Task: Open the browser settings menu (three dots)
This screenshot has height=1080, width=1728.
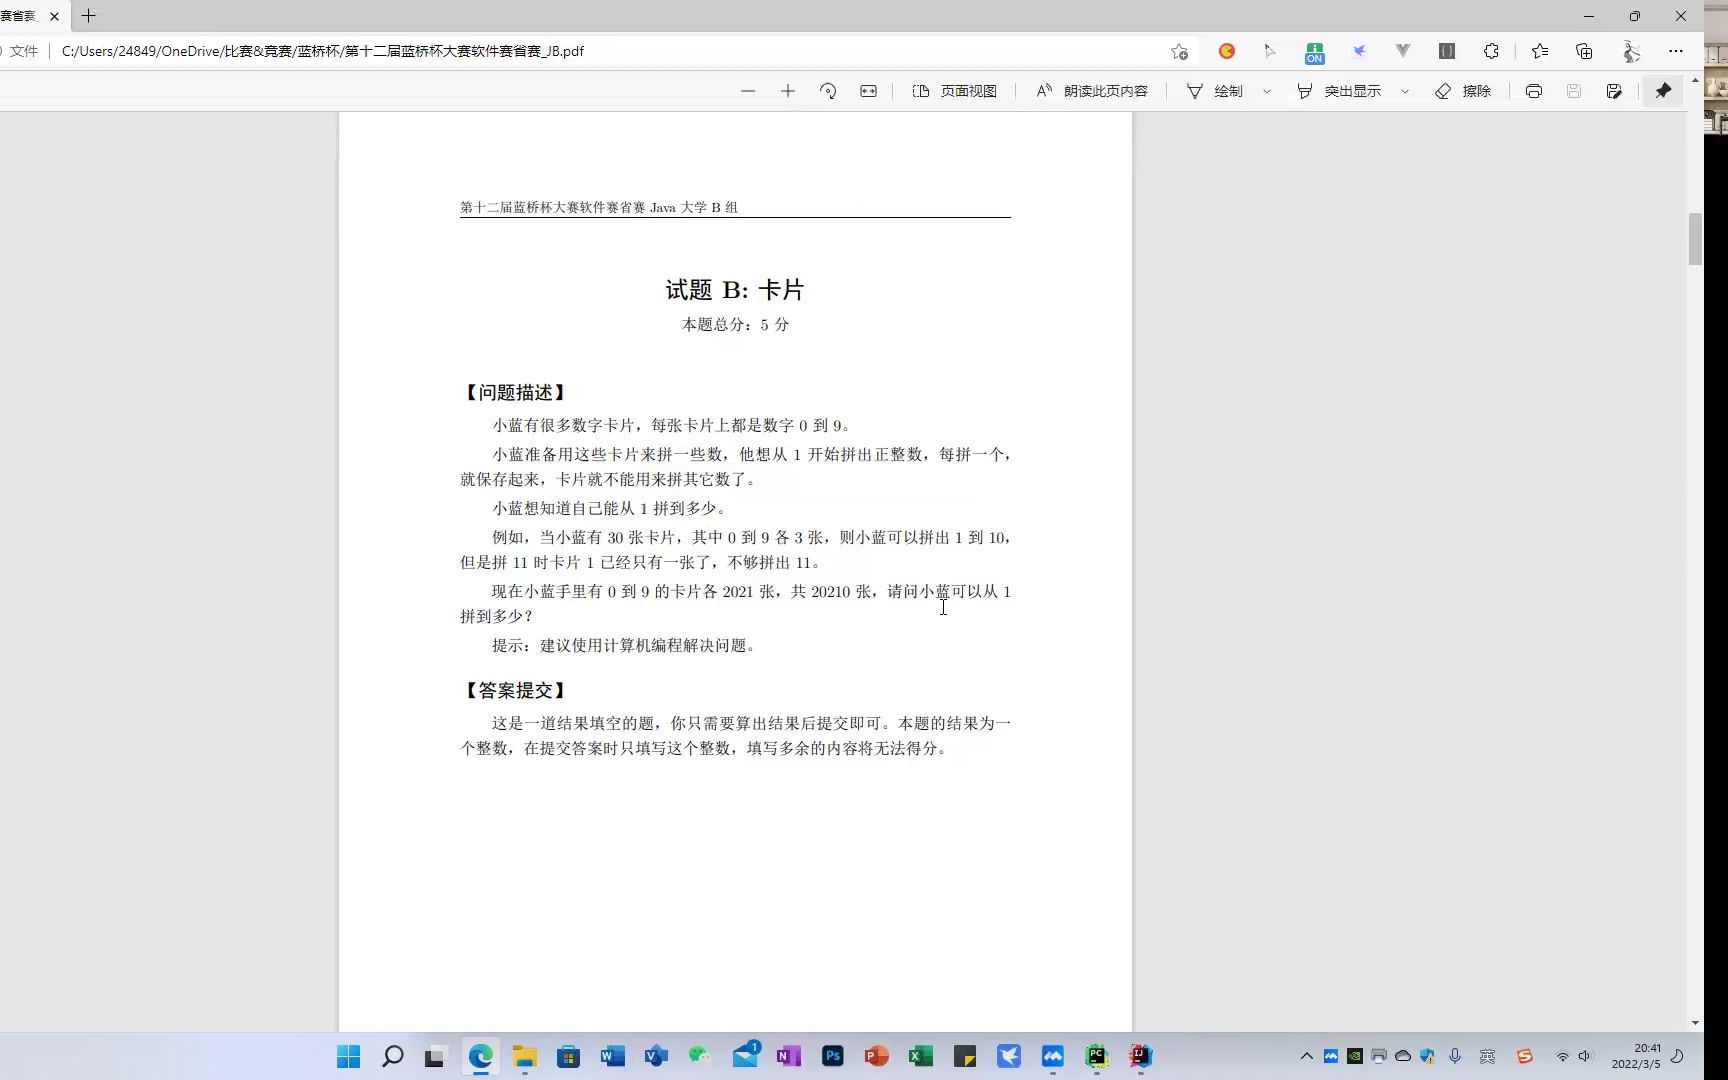Action: (x=1678, y=51)
